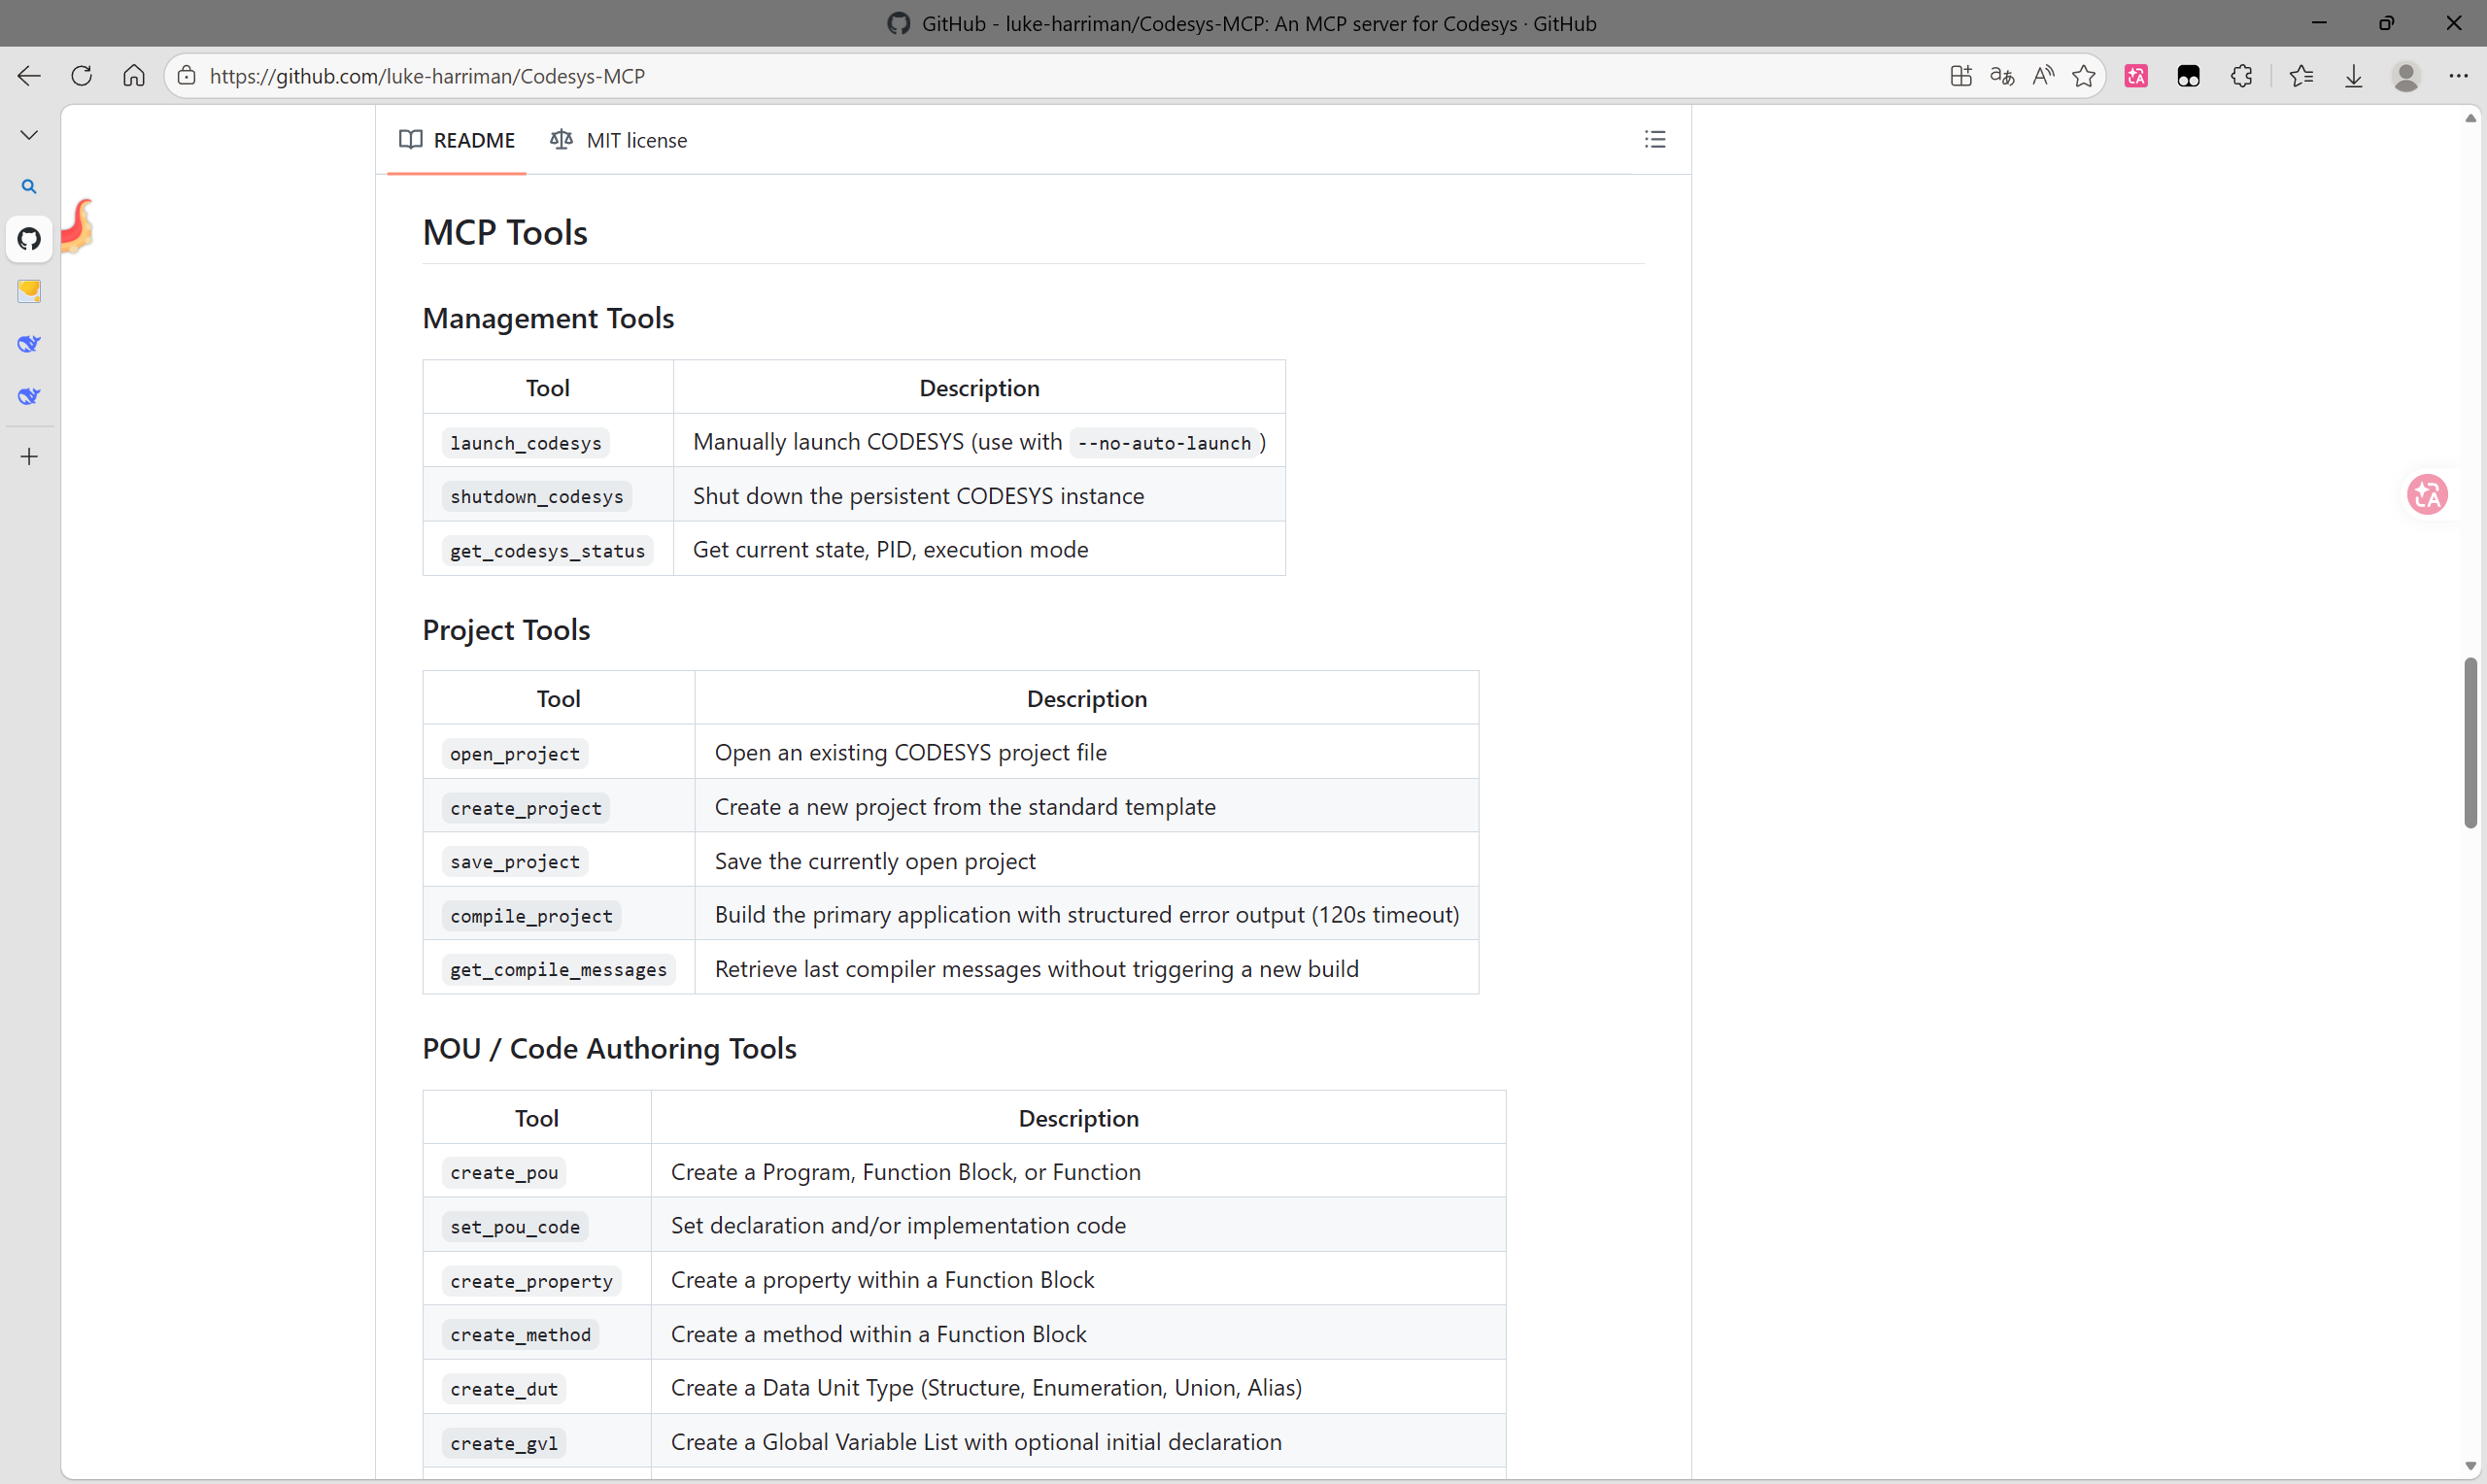Click the set_pou_code tool name
The image size is (2487, 1484).
(515, 1227)
